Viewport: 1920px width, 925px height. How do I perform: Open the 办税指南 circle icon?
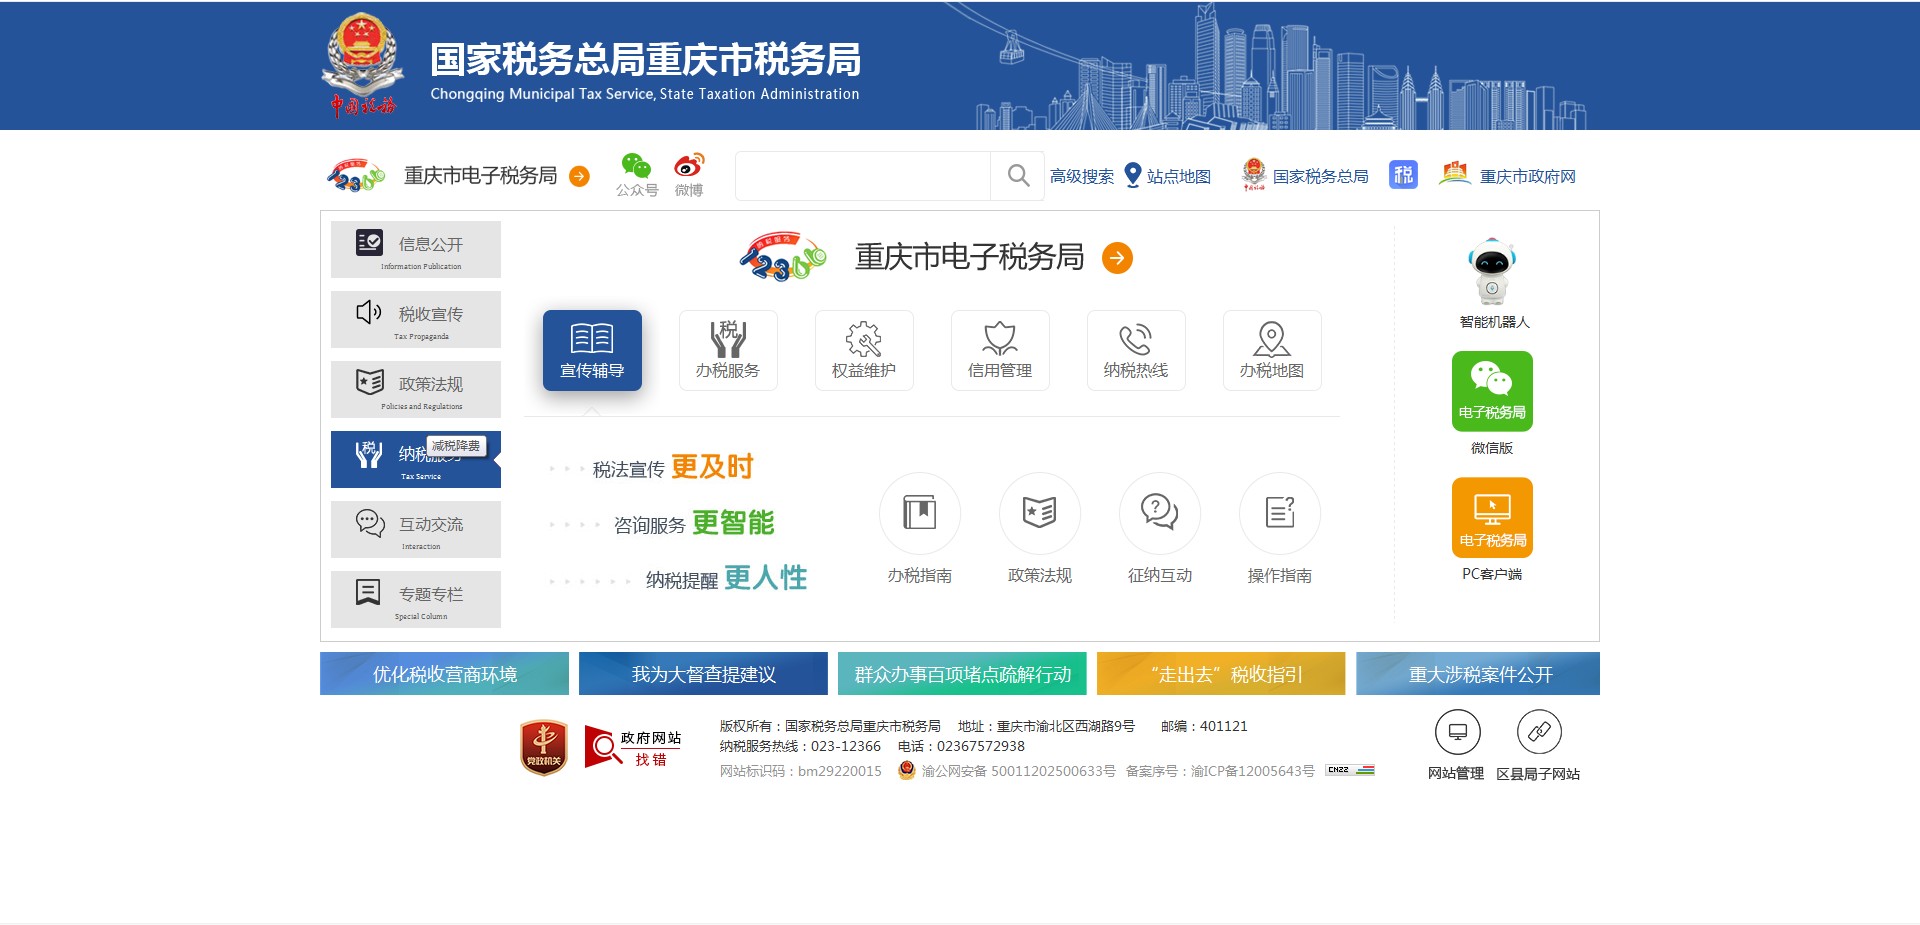coord(920,513)
